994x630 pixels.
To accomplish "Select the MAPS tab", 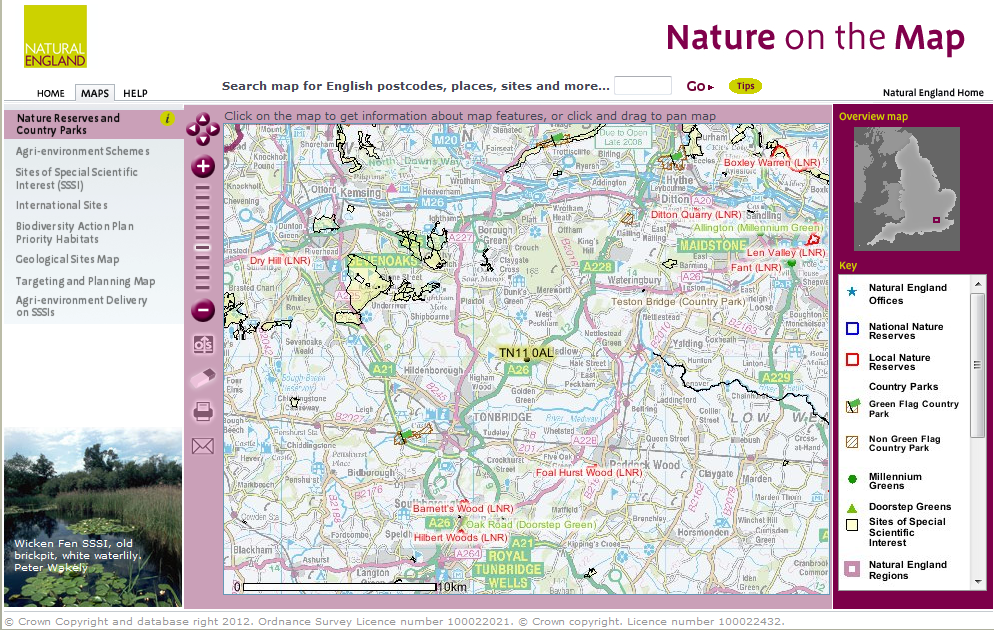I will tap(95, 93).
